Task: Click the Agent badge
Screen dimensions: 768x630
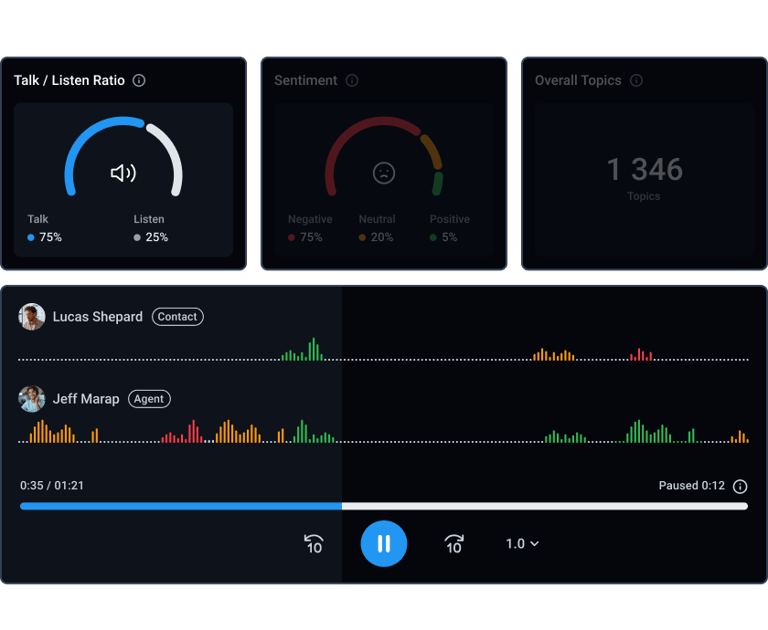Action: tap(149, 399)
